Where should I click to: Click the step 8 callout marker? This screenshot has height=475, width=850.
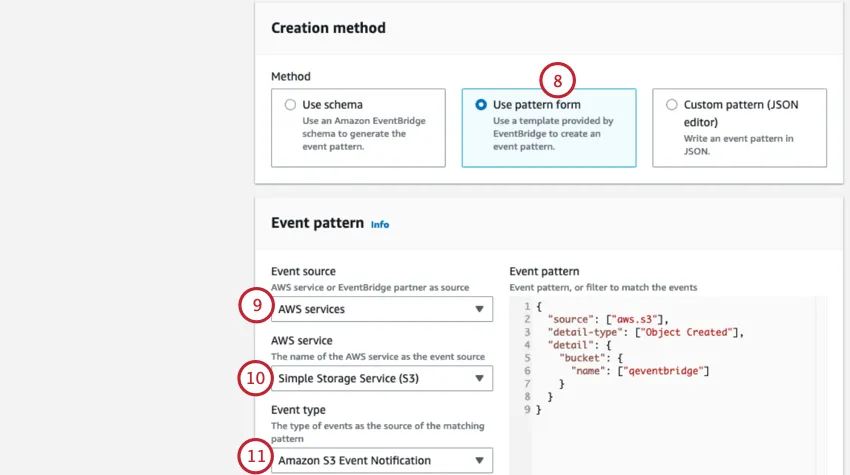(558, 78)
